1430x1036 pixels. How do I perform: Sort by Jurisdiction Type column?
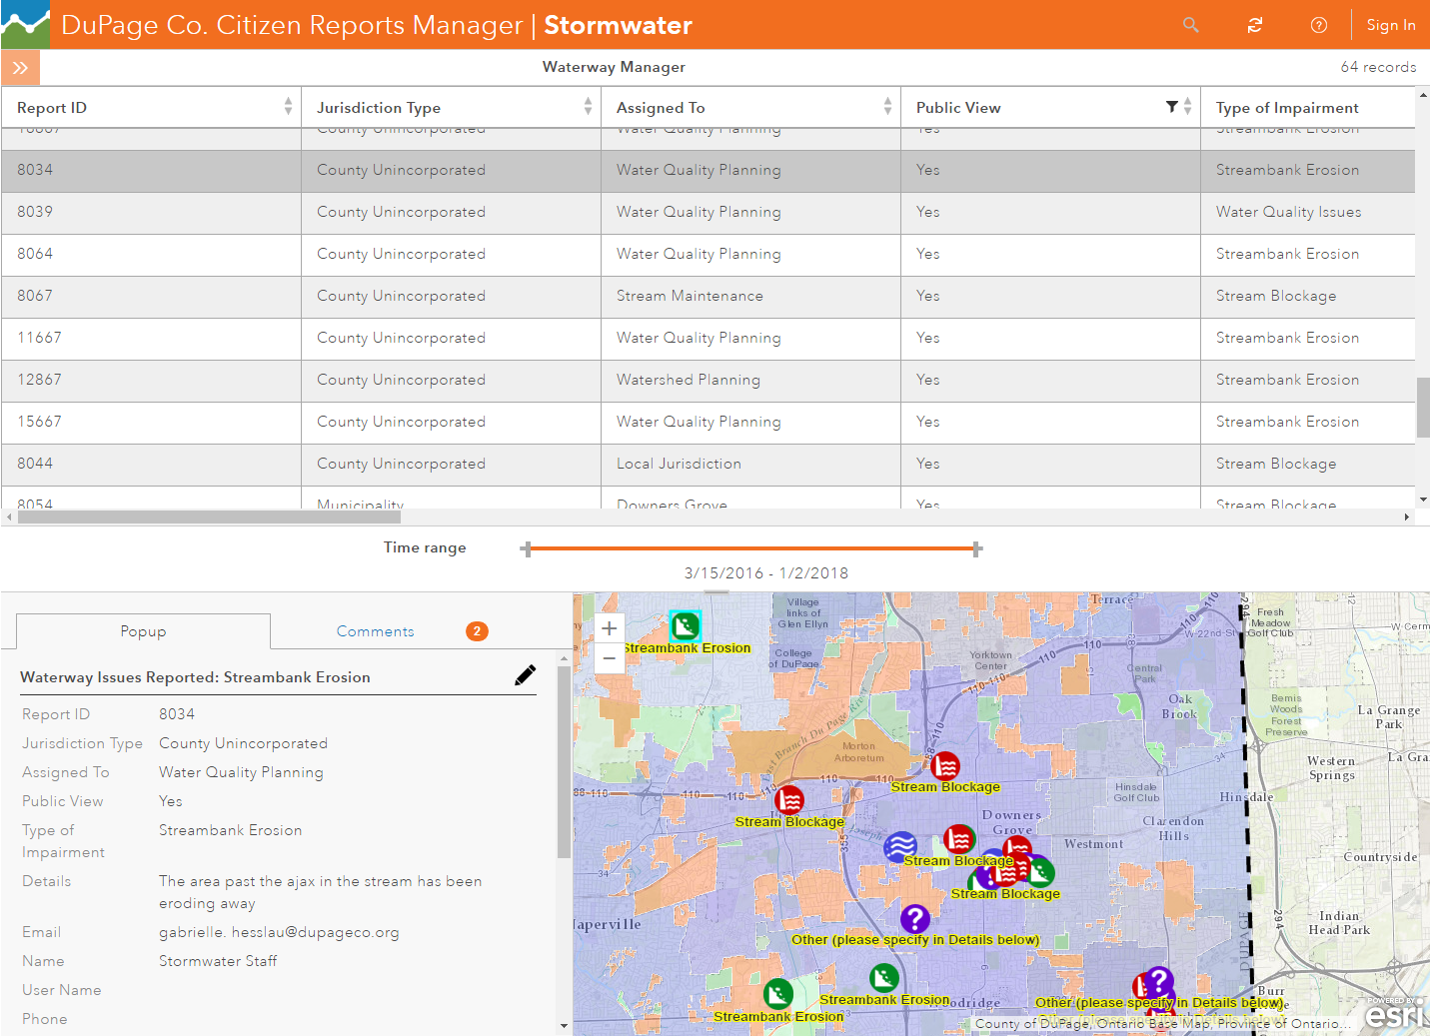(x=587, y=106)
